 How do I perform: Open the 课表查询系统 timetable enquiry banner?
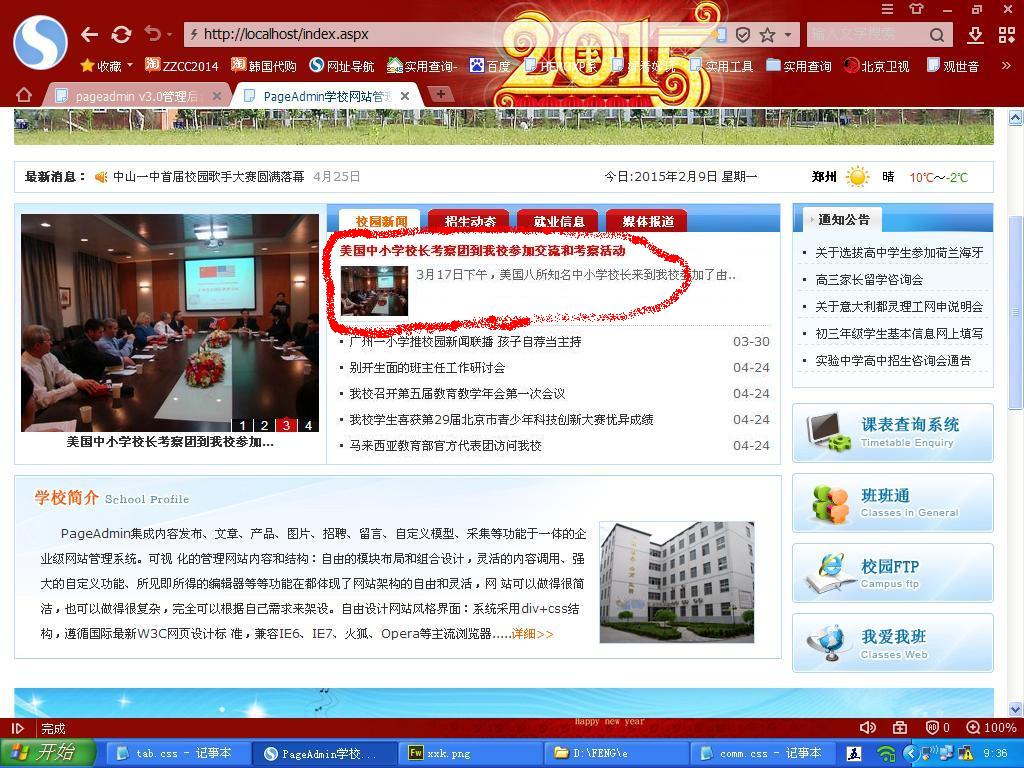tap(892, 432)
